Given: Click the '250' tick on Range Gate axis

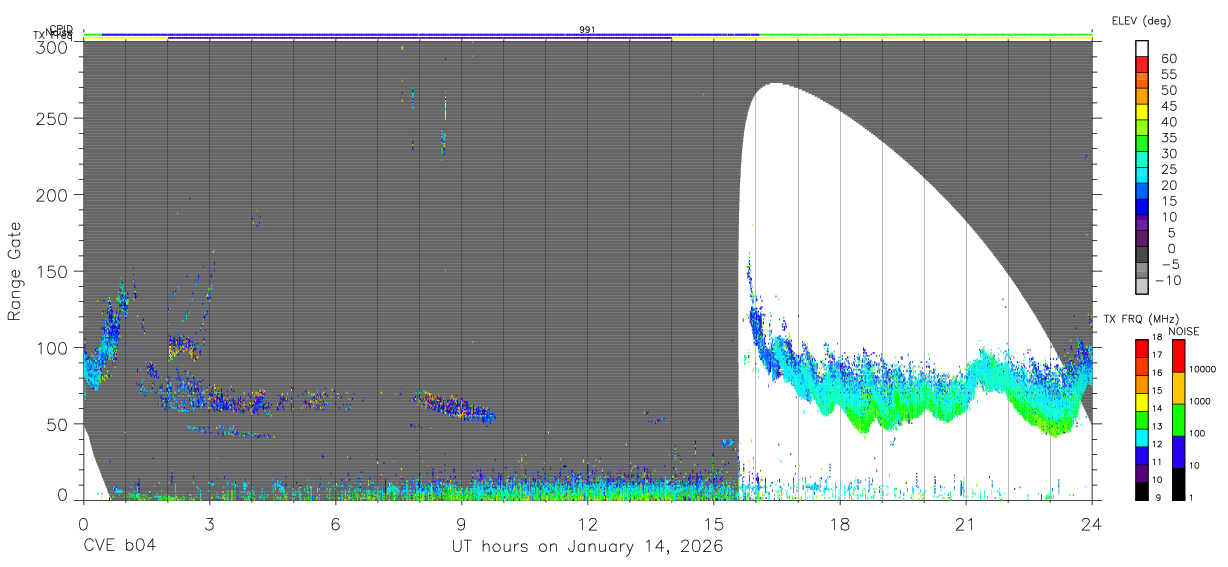Looking at the screenshot, I should click(52, 118).
